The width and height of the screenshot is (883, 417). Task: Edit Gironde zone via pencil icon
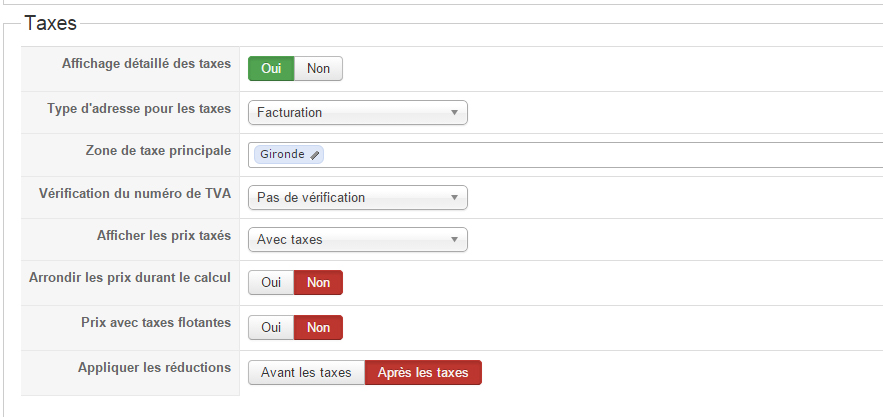pyautogui.click(x=314, y=155)
